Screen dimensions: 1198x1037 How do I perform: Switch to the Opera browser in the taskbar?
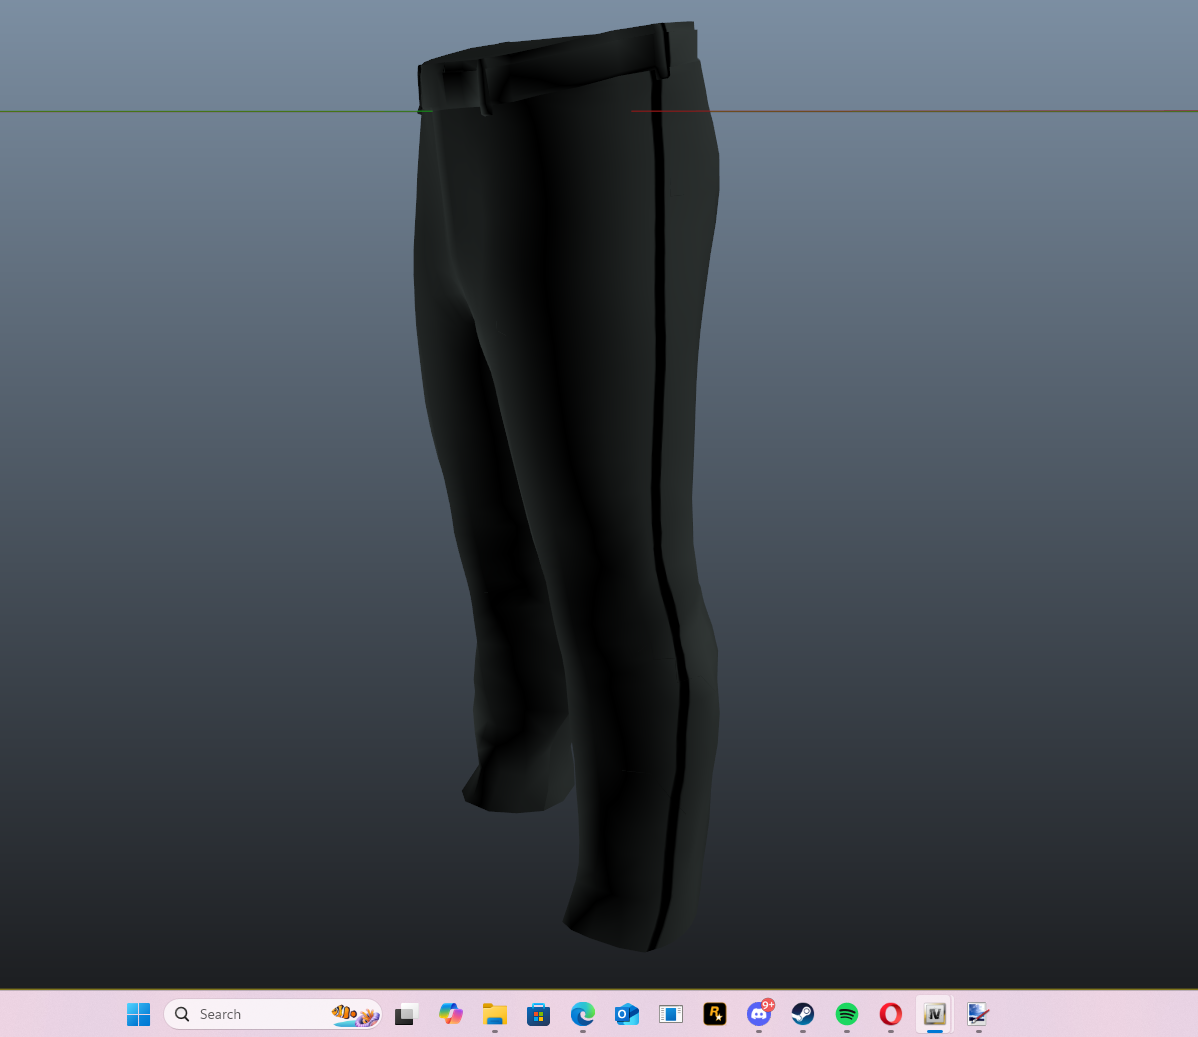coord(890,1014)
